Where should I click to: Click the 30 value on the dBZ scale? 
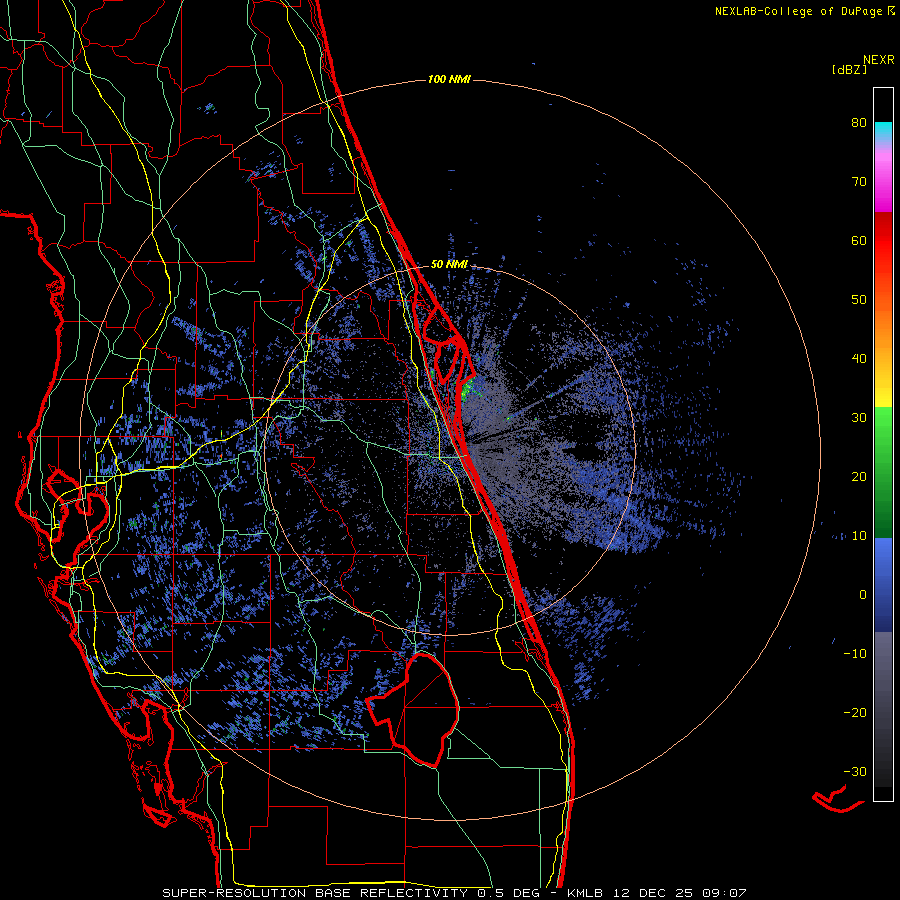(x=859, y=418)
